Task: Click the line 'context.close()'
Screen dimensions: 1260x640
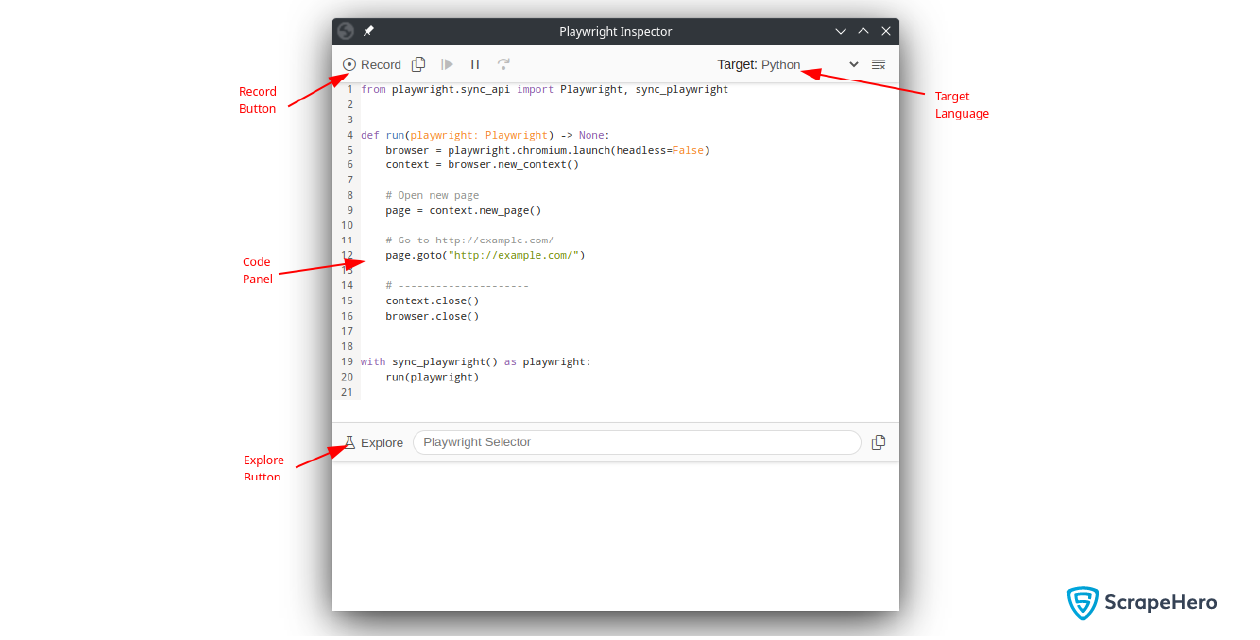Action: (432, 300)
